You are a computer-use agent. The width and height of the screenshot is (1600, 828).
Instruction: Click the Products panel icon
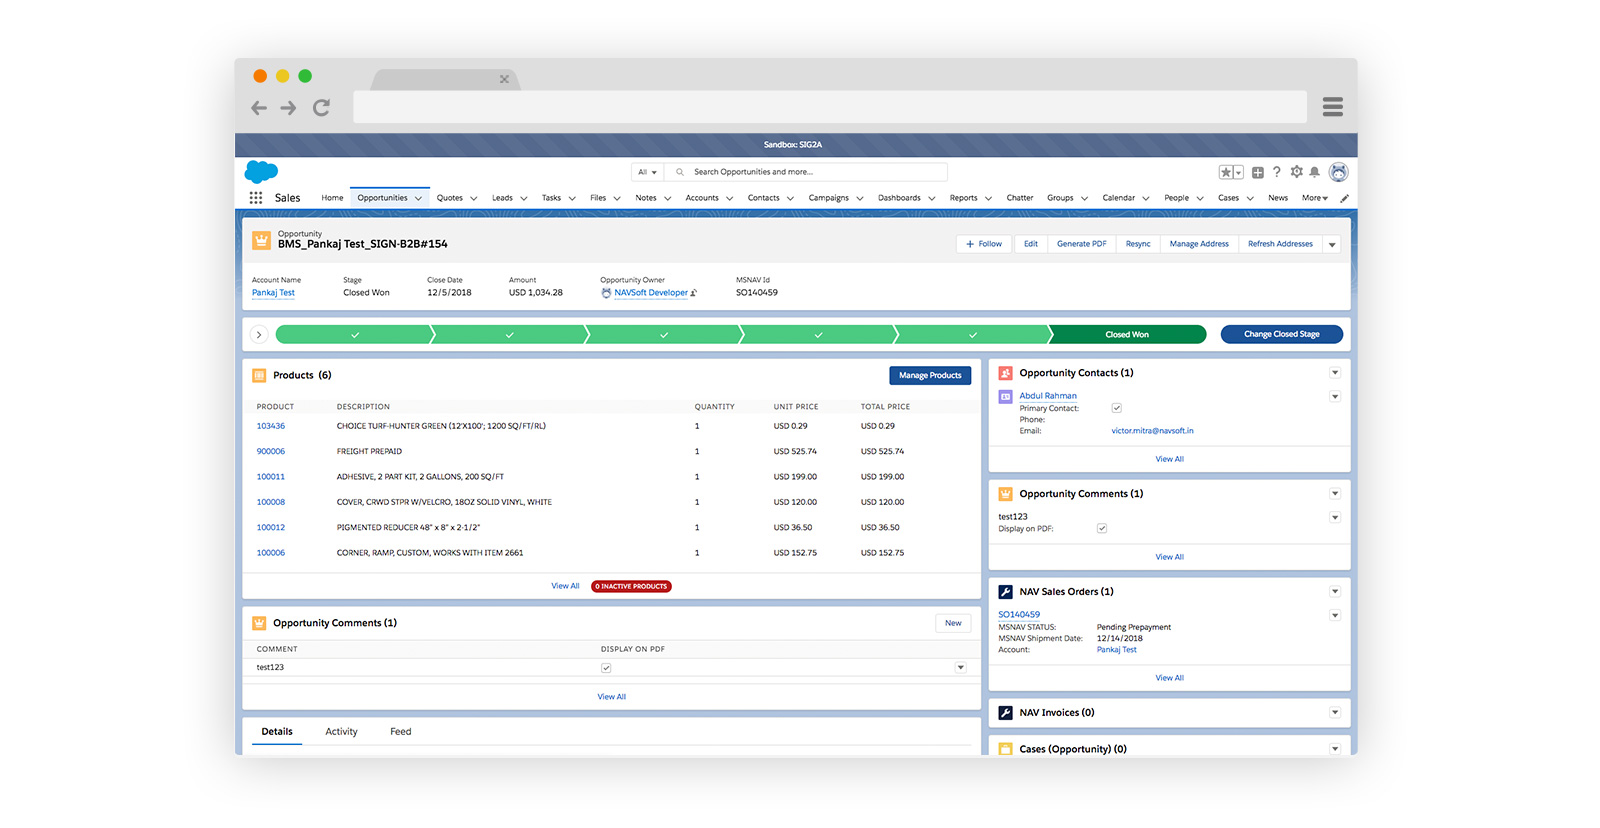(259, 375)
